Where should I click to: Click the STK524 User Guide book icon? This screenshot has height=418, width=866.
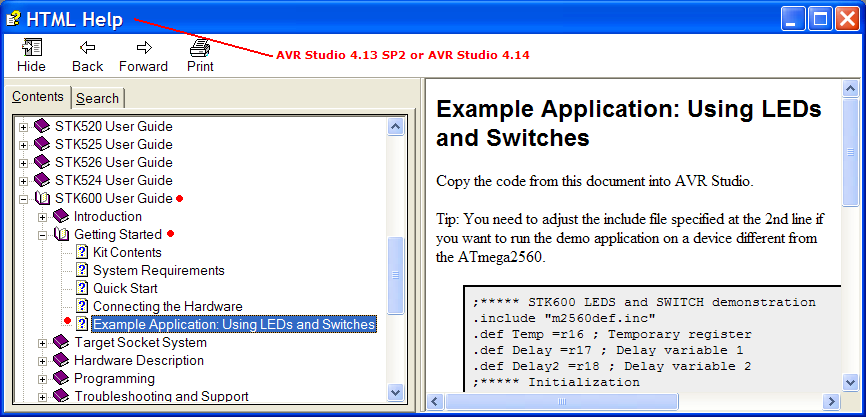[41, 180]
